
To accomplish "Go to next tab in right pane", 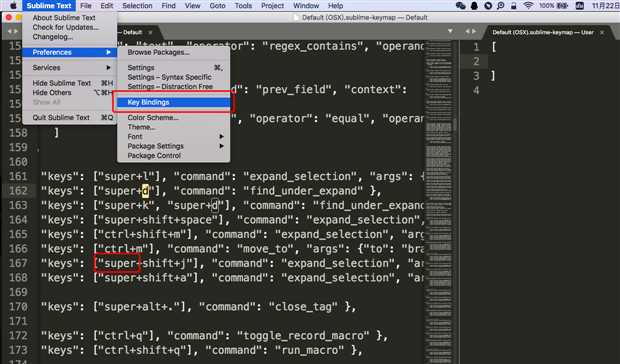I will [474, 31].
